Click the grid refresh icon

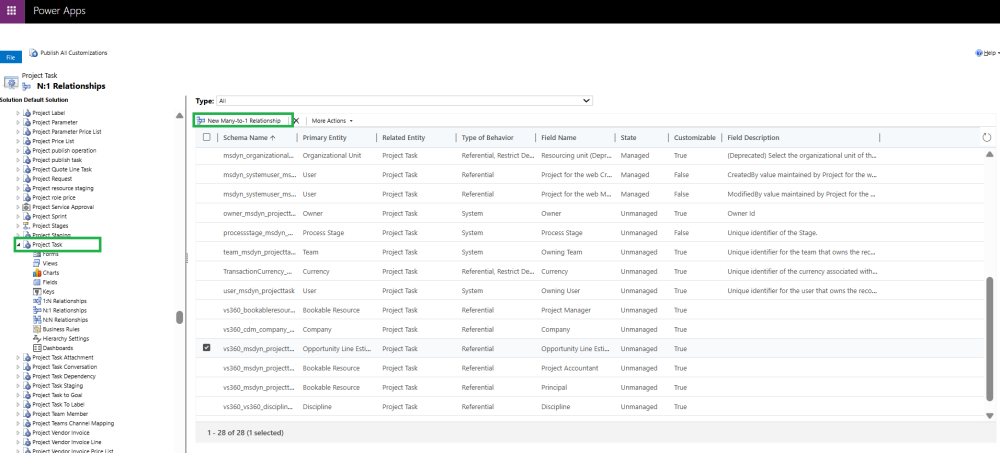tap(987, 137)
